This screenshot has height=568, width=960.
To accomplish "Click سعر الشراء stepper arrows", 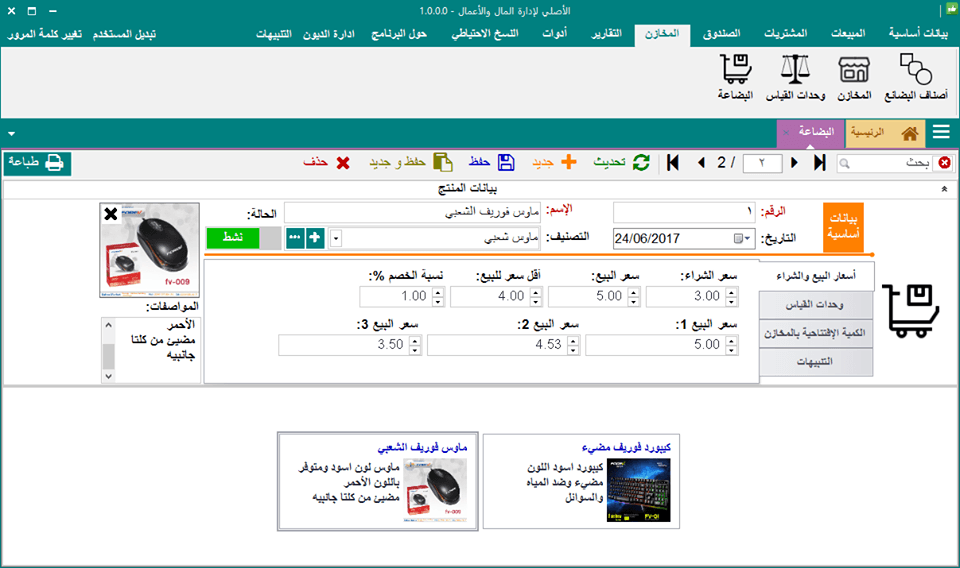I will [731, 297].
